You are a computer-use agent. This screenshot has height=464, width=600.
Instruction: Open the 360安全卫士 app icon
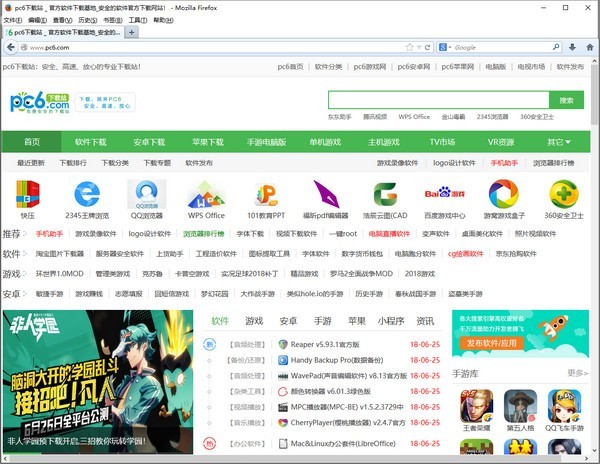[564, 194]
